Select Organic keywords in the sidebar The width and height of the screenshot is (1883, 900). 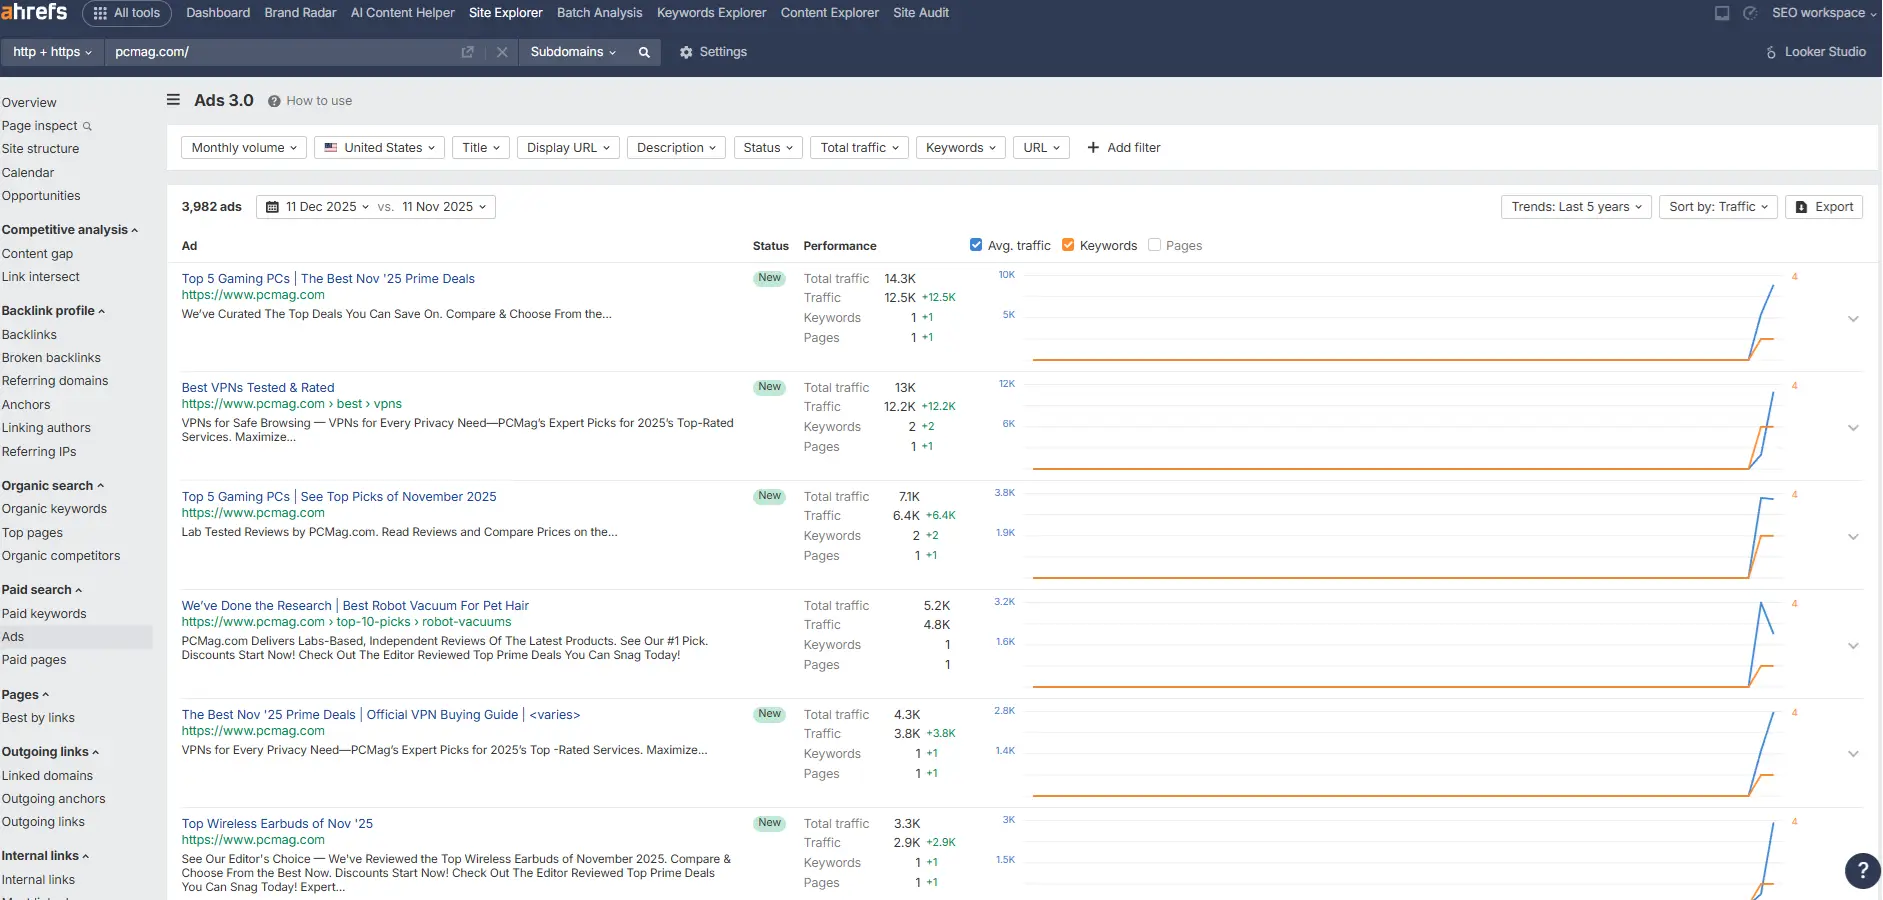55,508
